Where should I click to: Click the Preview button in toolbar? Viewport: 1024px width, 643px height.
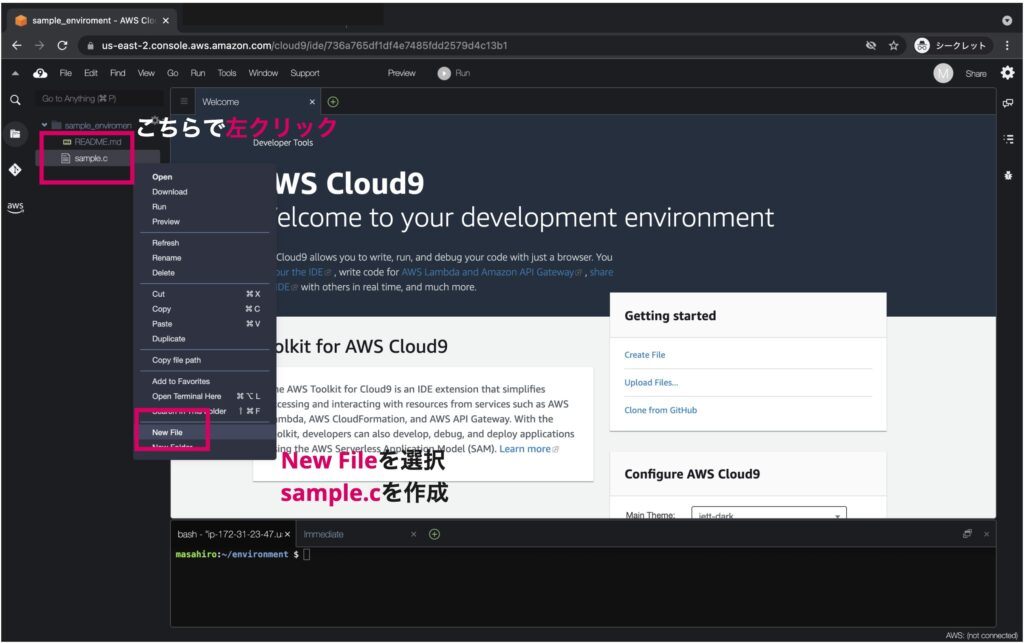[401, 73]
